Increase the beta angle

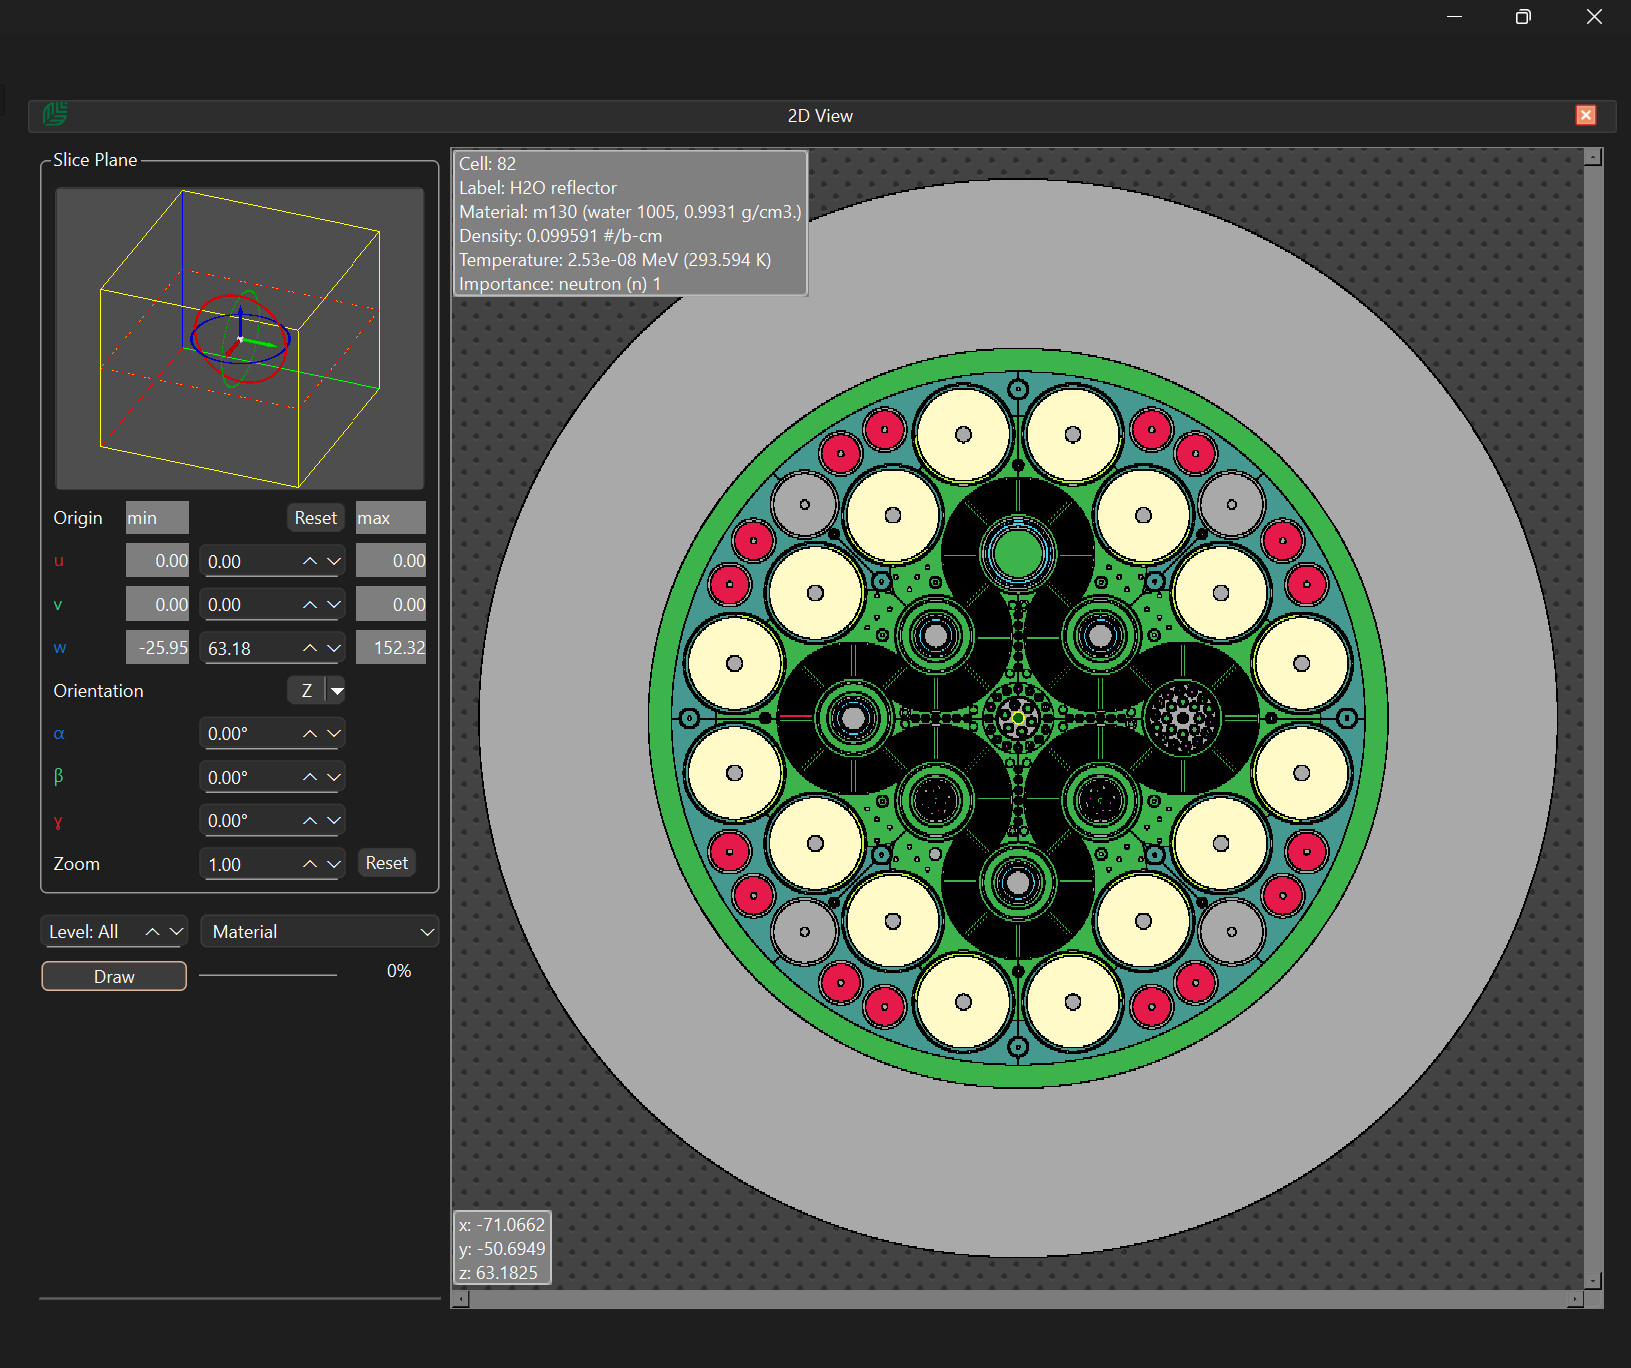point(310,777)
